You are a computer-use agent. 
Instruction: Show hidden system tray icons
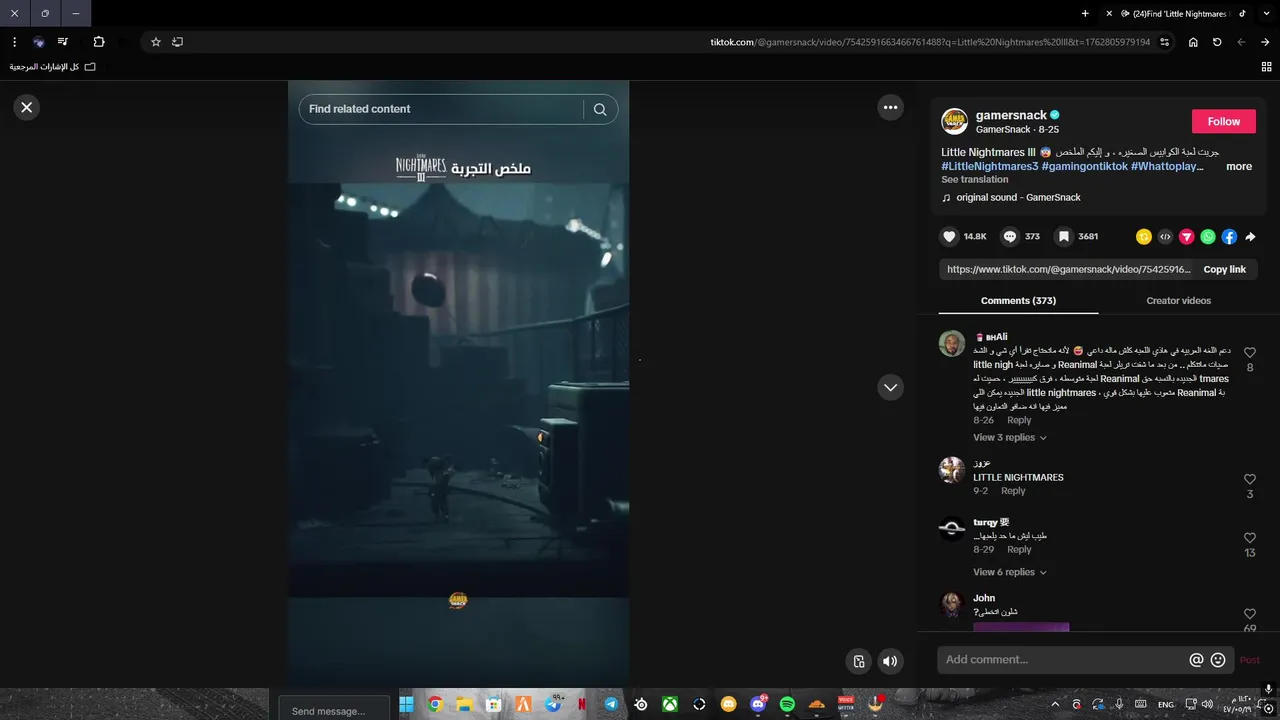click(x=1055, y=704)
